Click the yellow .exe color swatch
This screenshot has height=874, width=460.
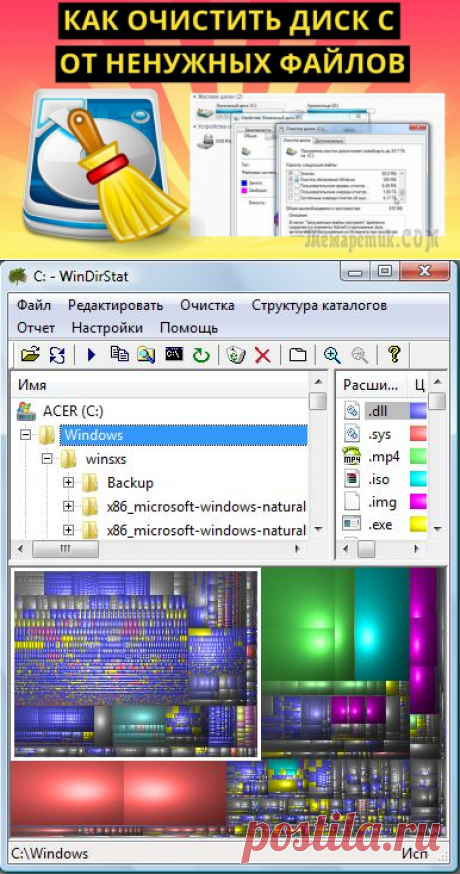[x=418, y=525]
